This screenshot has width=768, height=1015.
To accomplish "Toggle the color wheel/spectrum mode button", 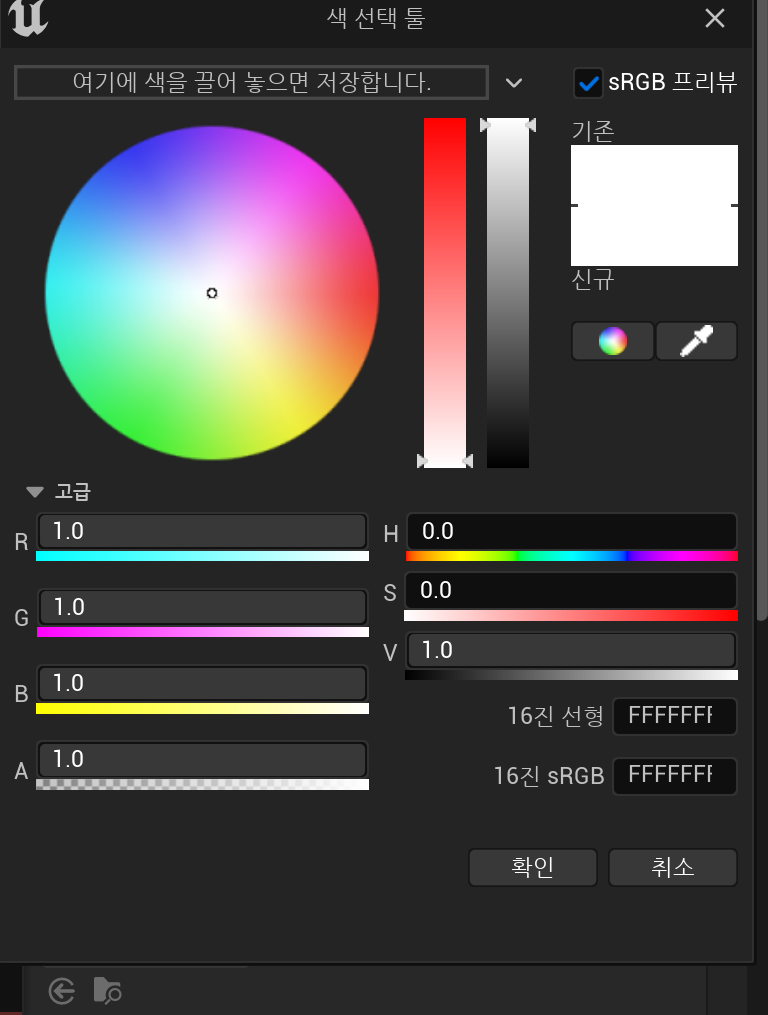I will 613,340.
